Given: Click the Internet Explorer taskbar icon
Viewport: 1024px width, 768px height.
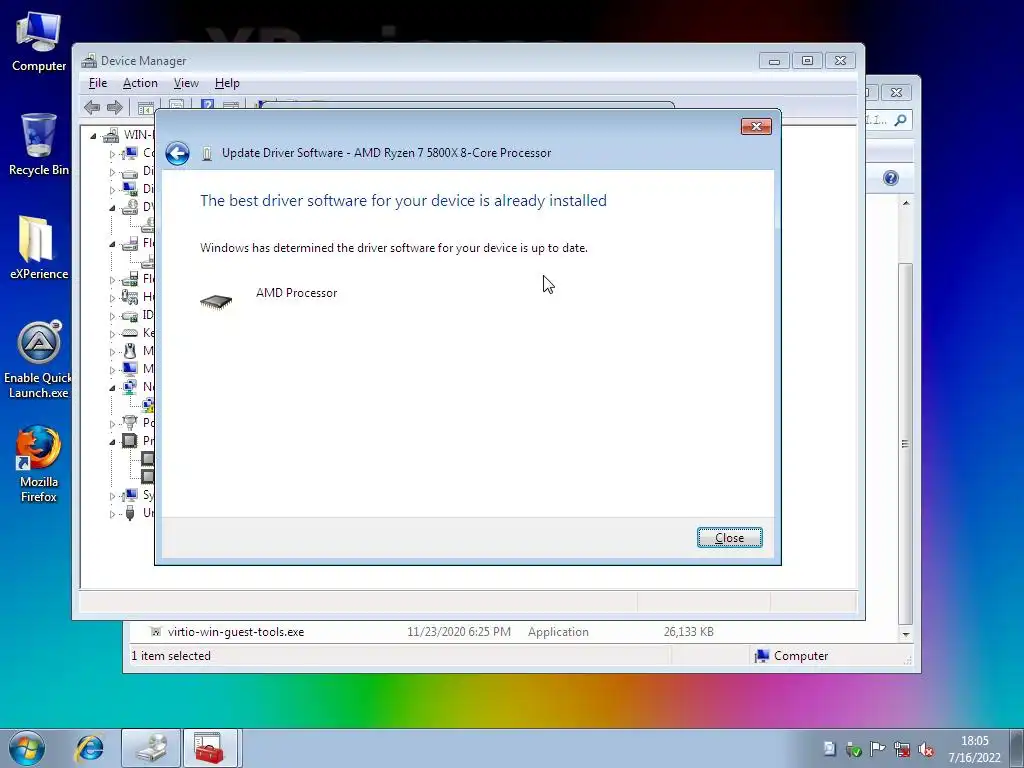Looking at the screenshot, I should click(x=89, y=748).
